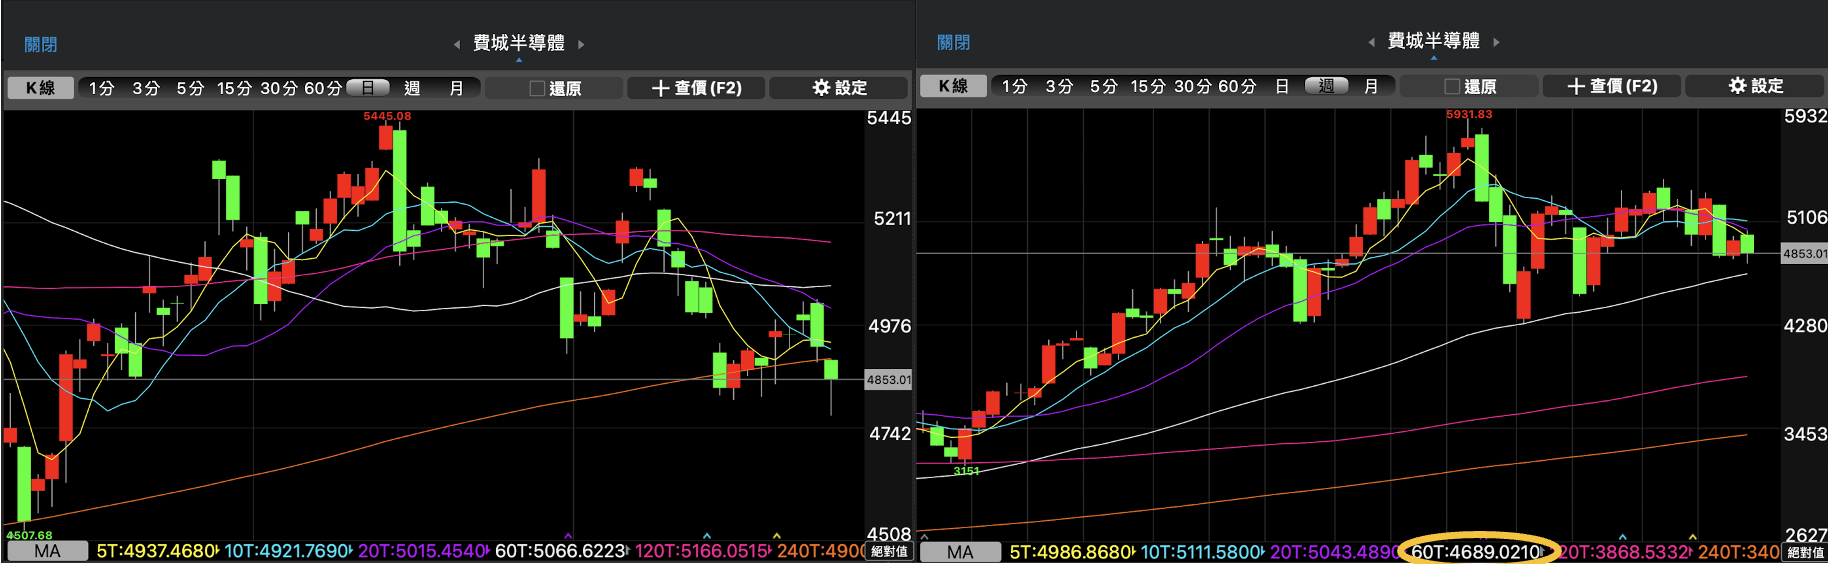The image size is (1828, 564).
Task: Switch right chart to 月 timeframe
Action: [1371, 86]
